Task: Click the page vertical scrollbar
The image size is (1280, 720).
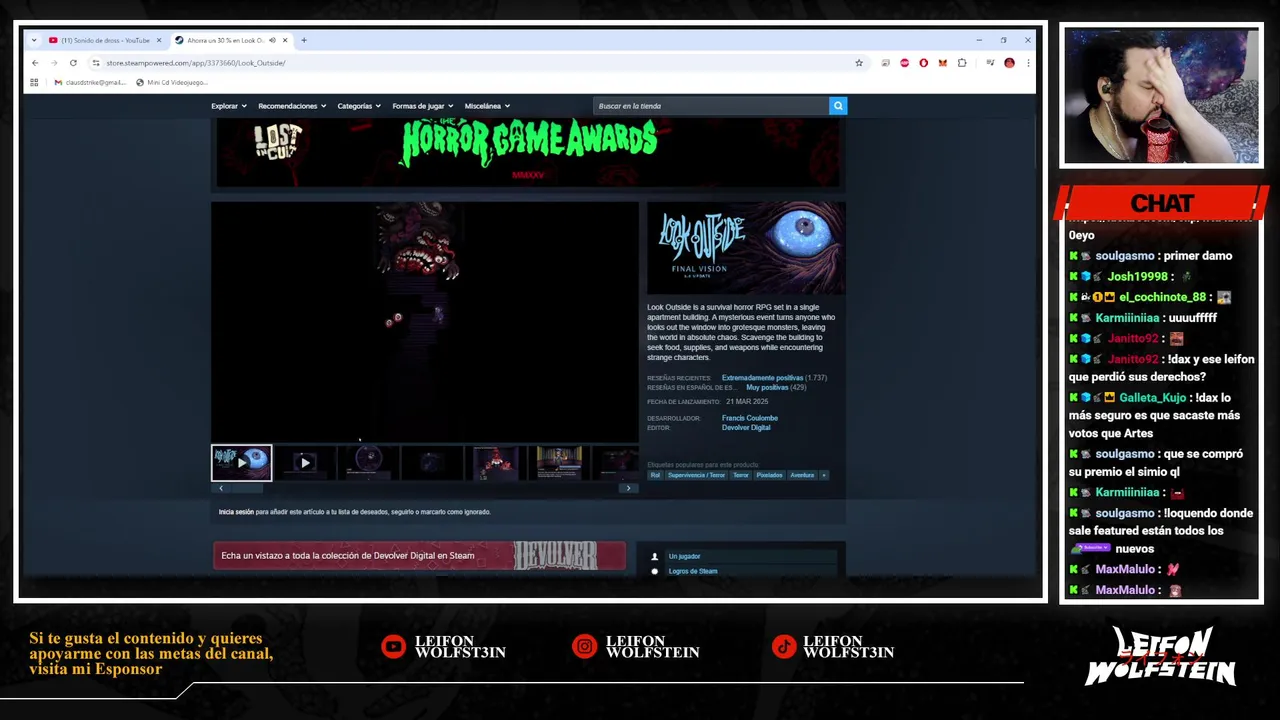Action: (x=1035, y=140)
